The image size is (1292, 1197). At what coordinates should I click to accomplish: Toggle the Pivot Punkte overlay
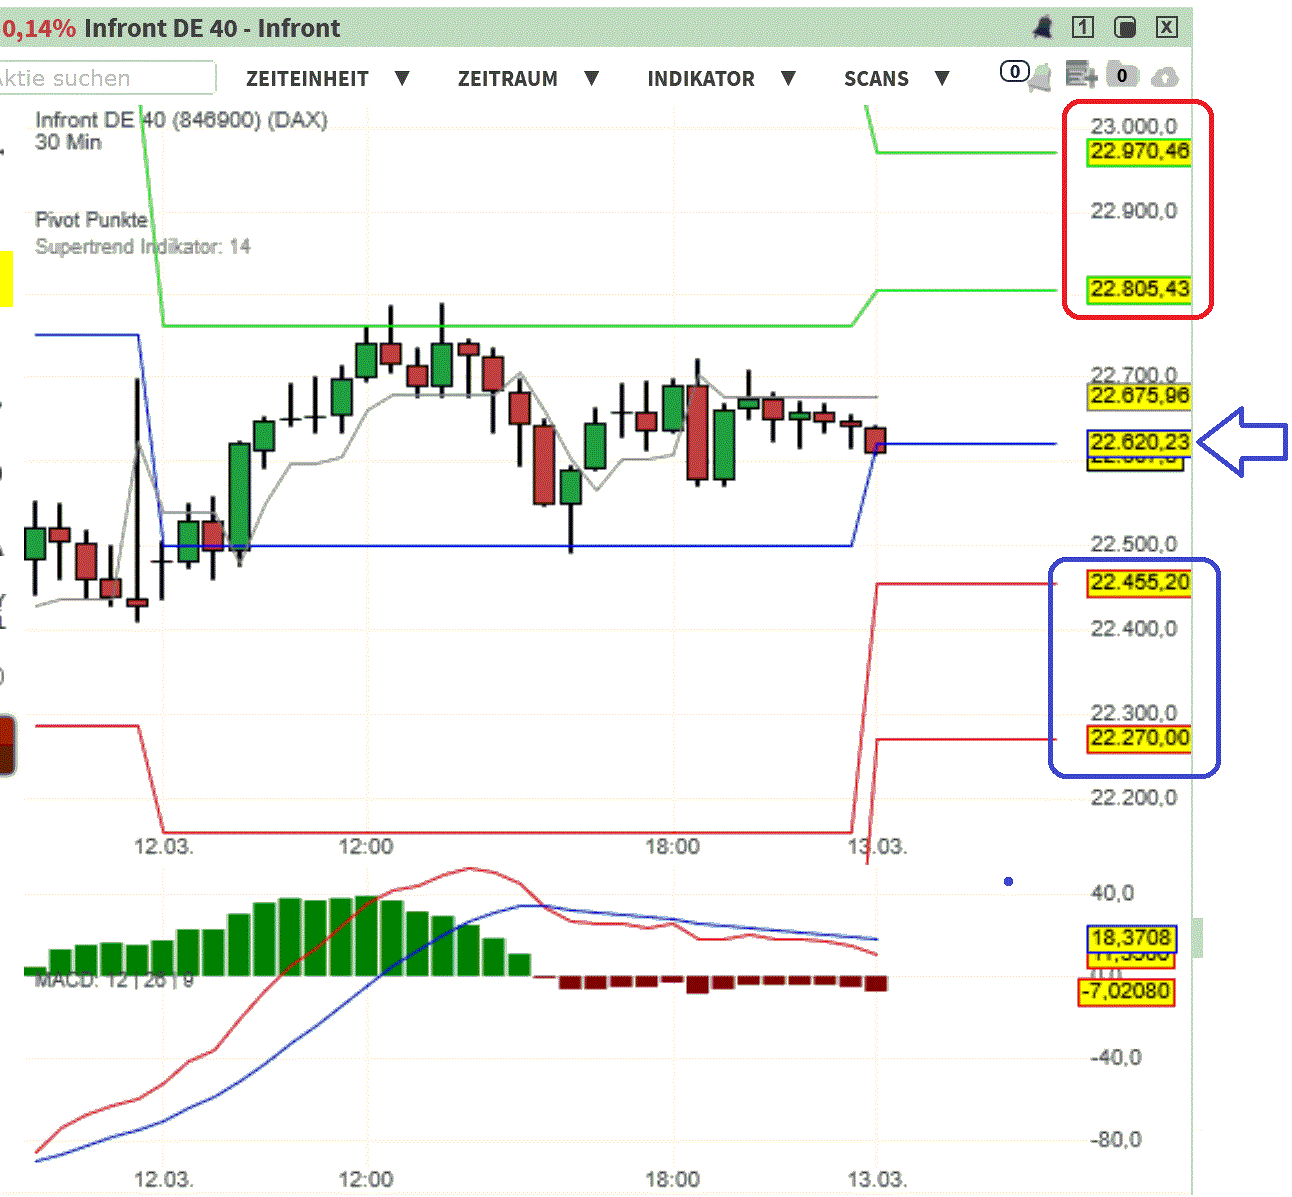(91, 220)
